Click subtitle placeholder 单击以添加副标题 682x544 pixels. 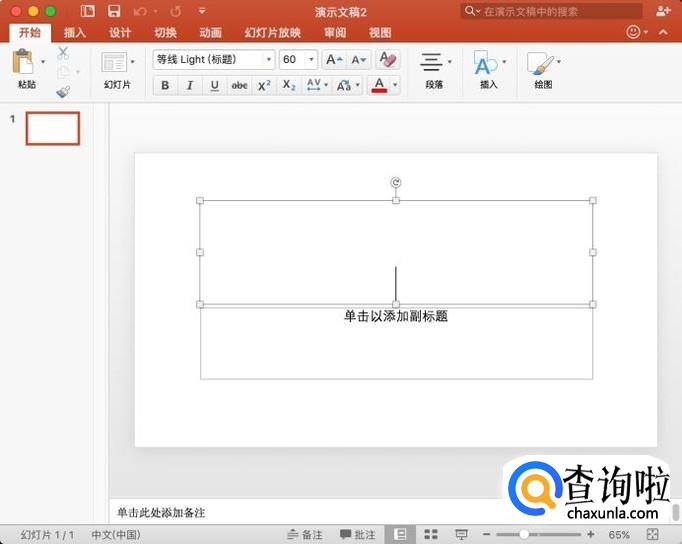tap(396, 316)
